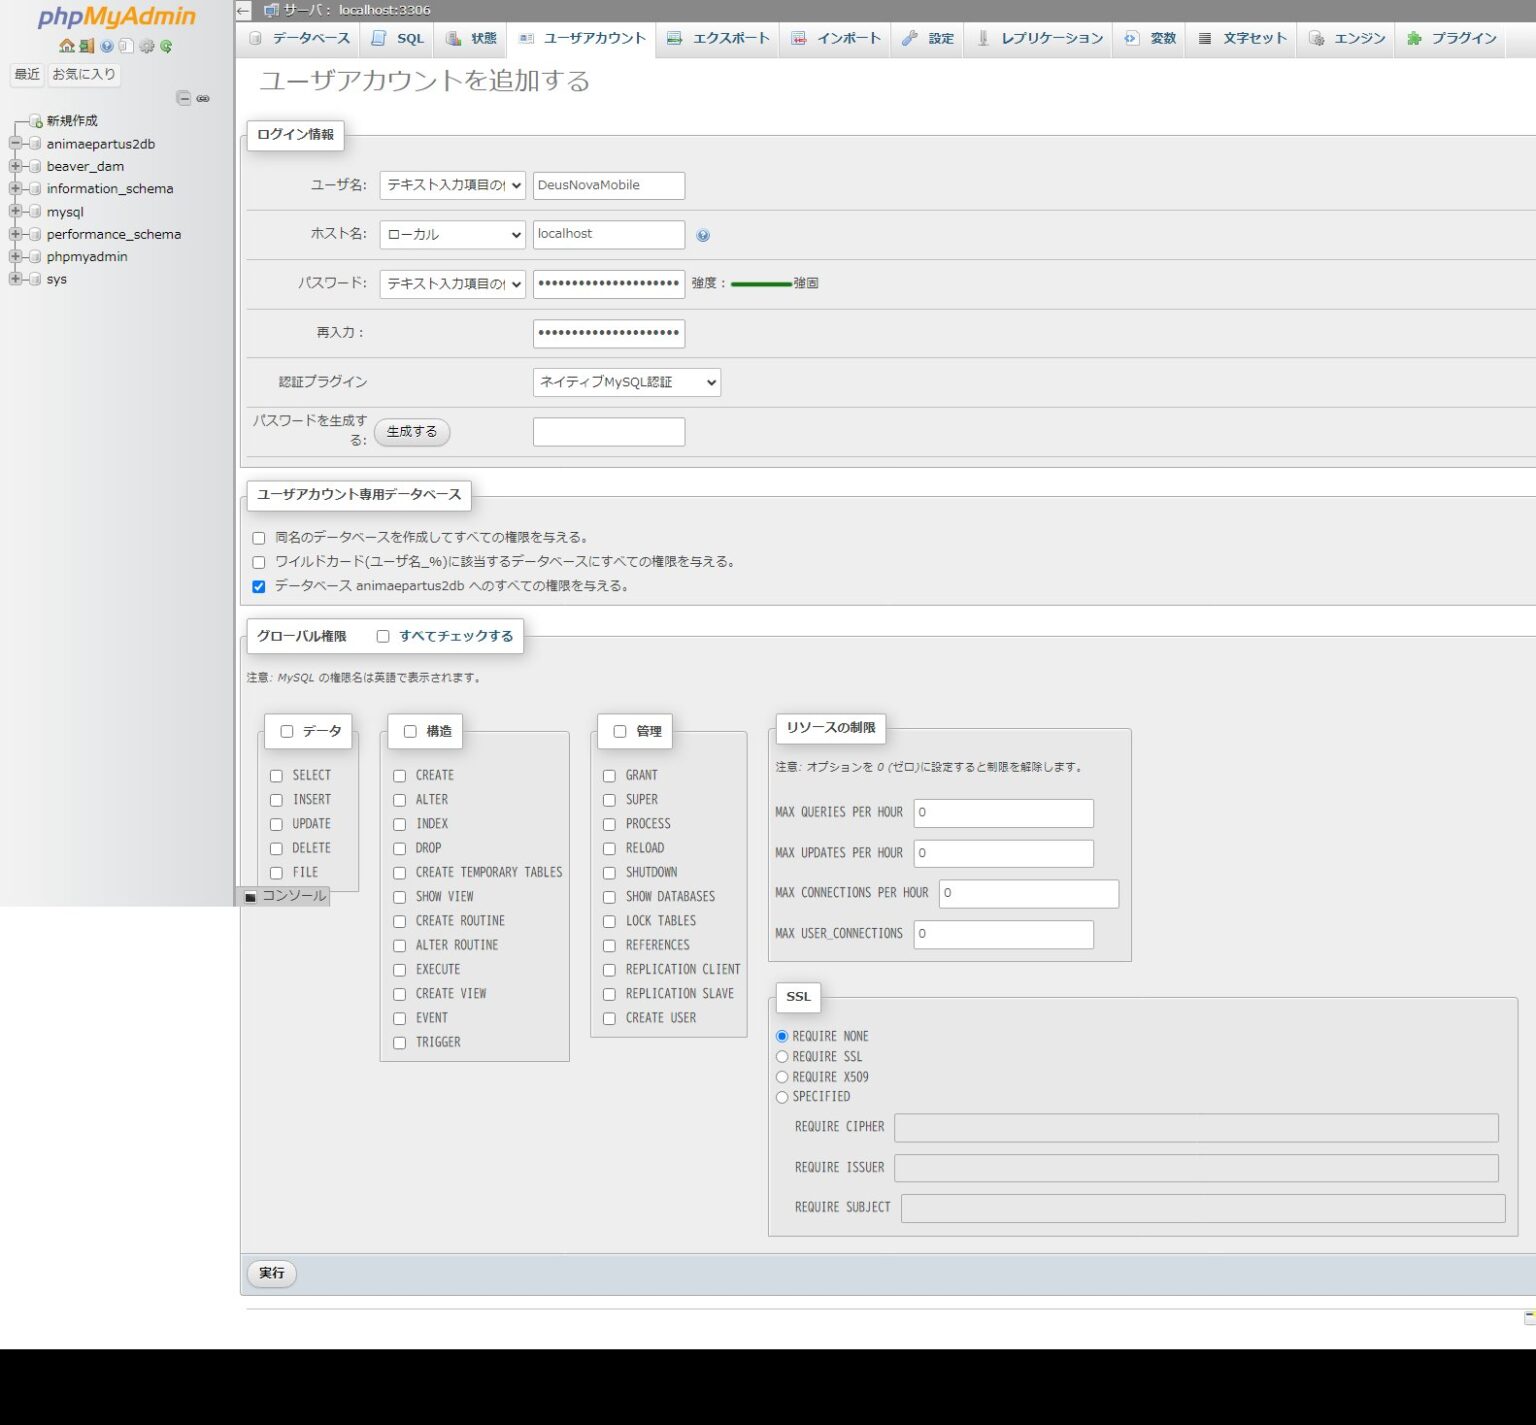Switch to the SQL tab
1536x1425 pixels.
point(398,39)
